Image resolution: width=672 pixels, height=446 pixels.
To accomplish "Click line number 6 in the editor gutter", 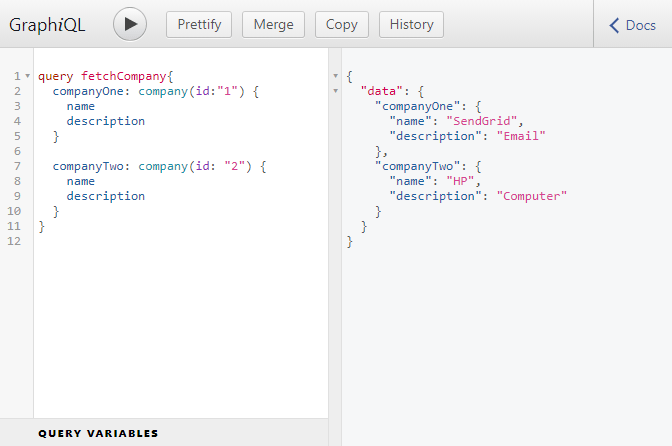I will [x=18, y=151].
